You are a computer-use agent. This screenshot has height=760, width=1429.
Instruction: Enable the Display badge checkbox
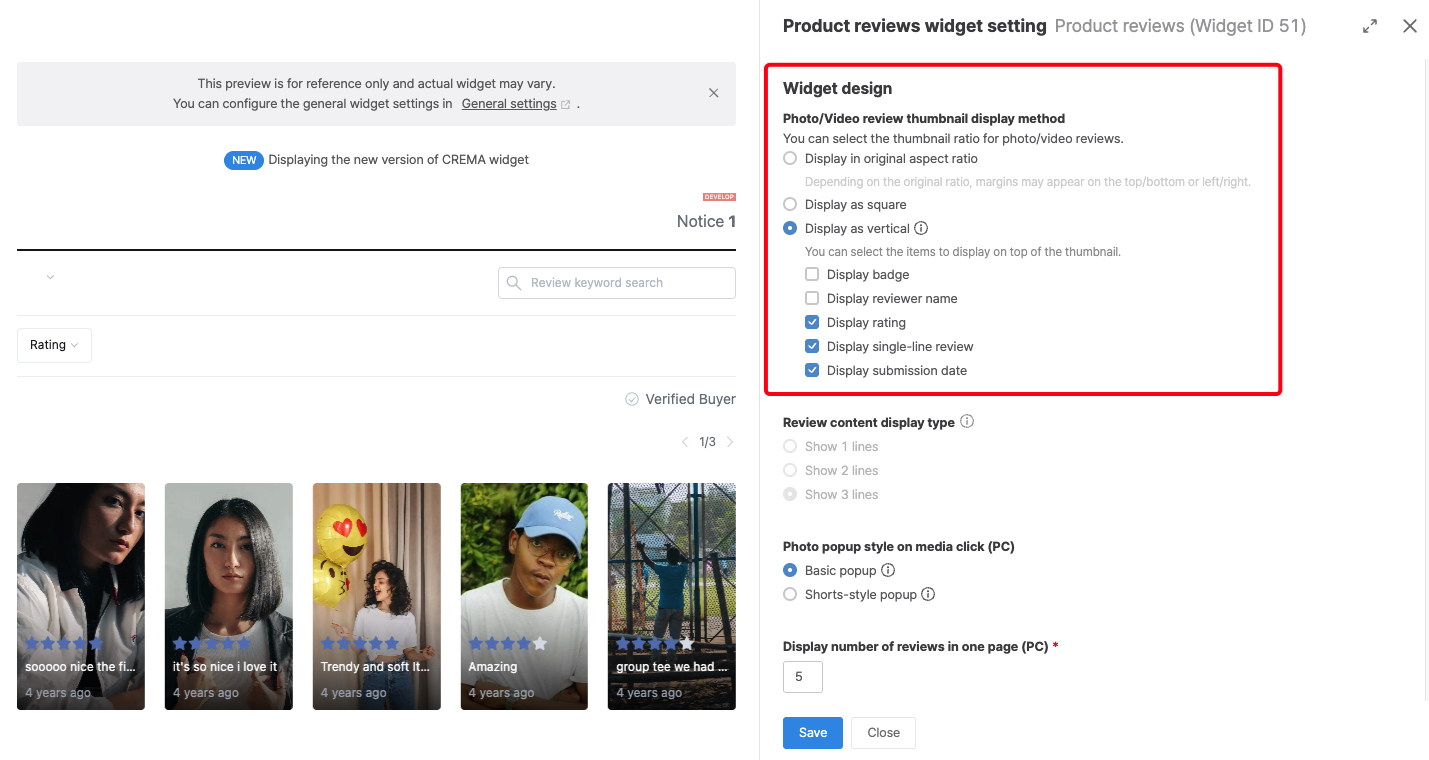coord(813,274)
